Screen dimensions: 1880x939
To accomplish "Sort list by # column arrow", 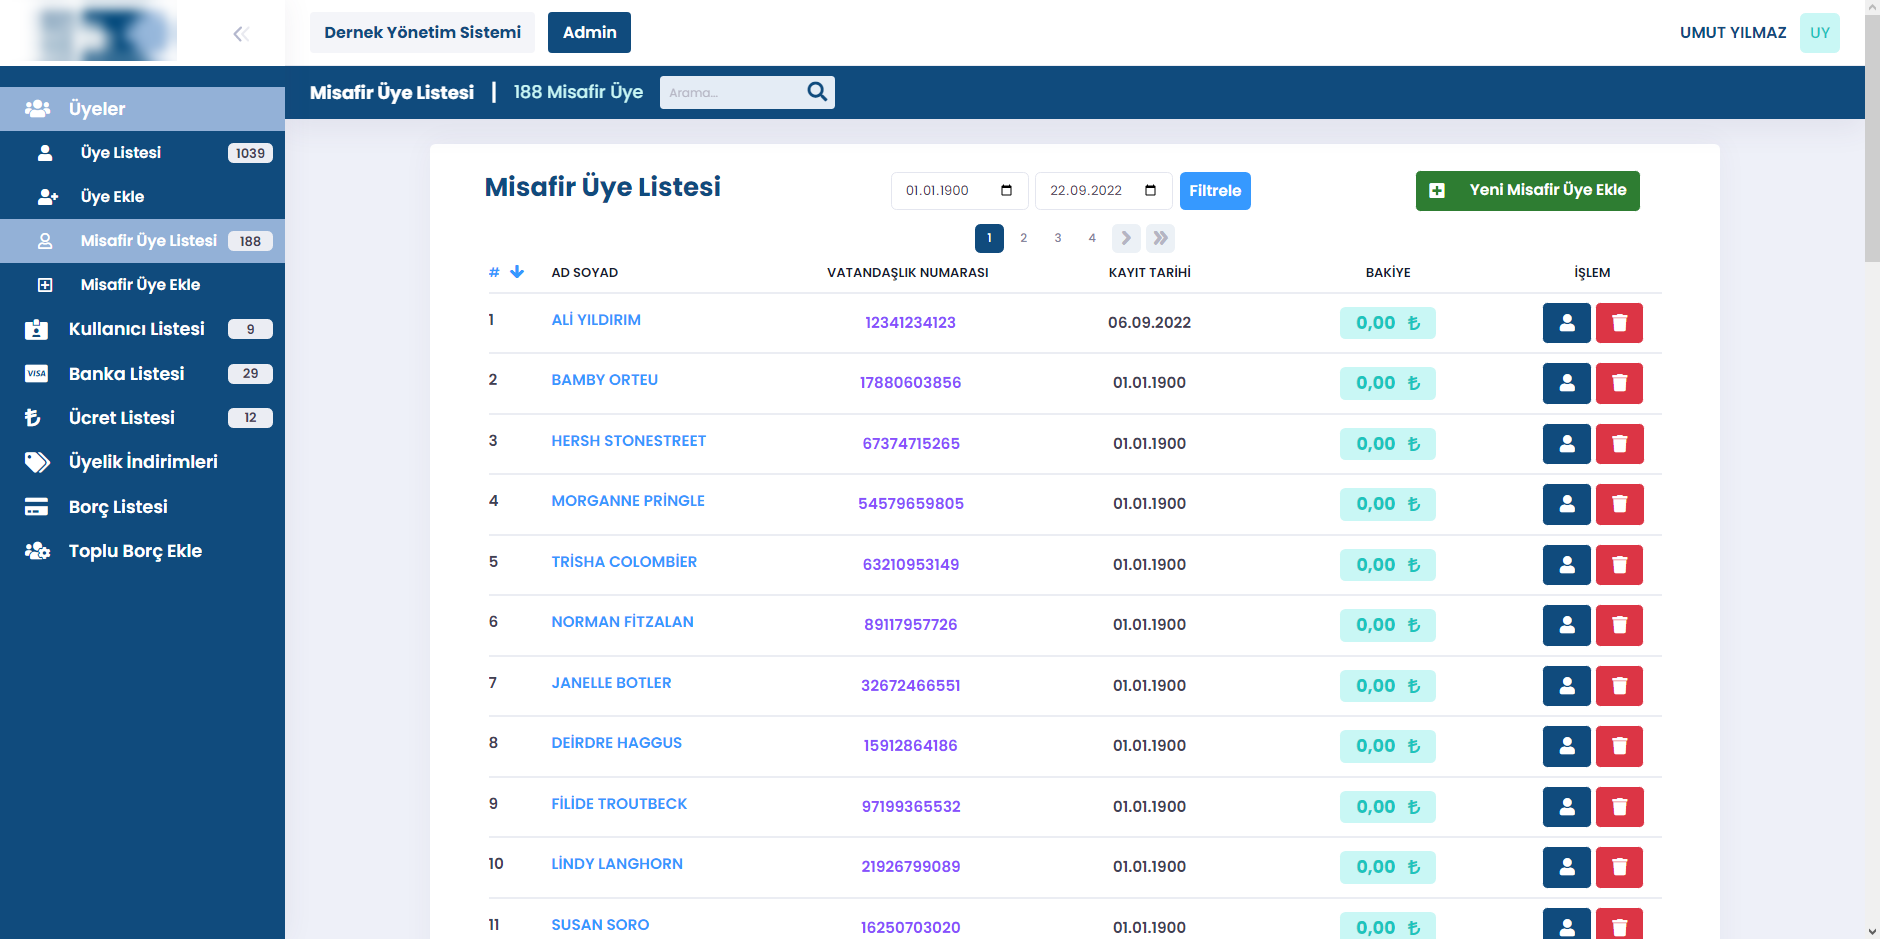I will point(516,272).
